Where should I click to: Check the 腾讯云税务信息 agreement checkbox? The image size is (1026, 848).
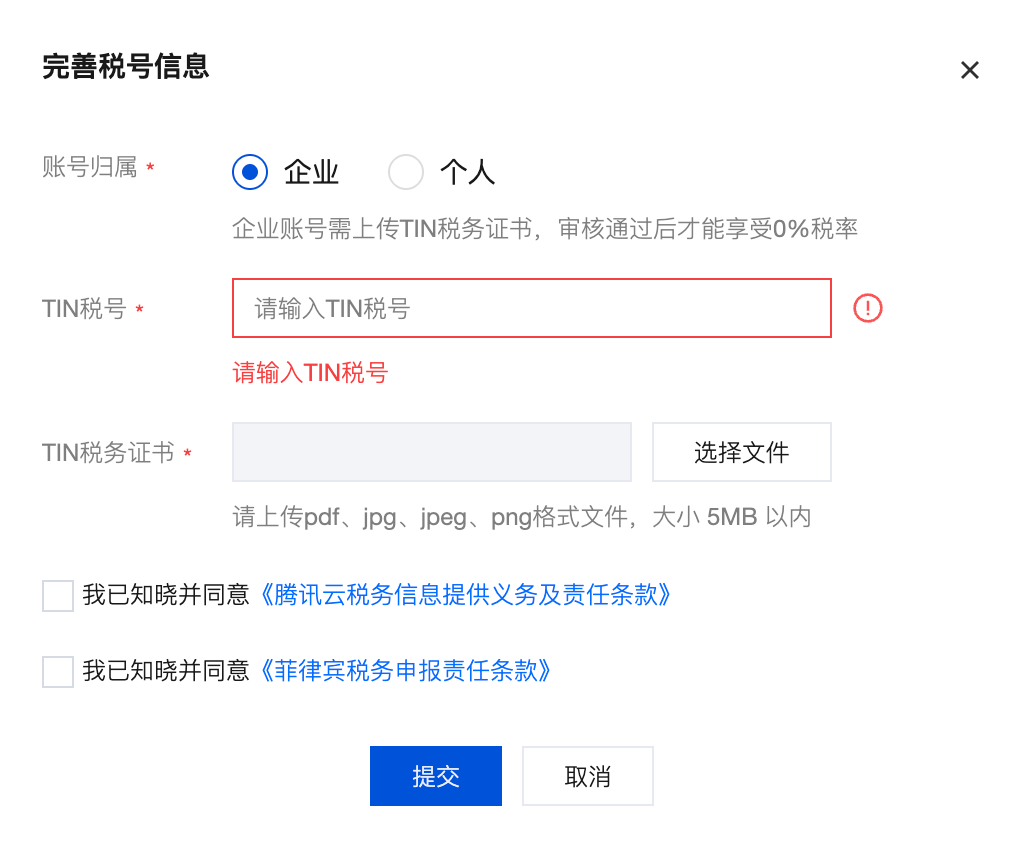58,596
